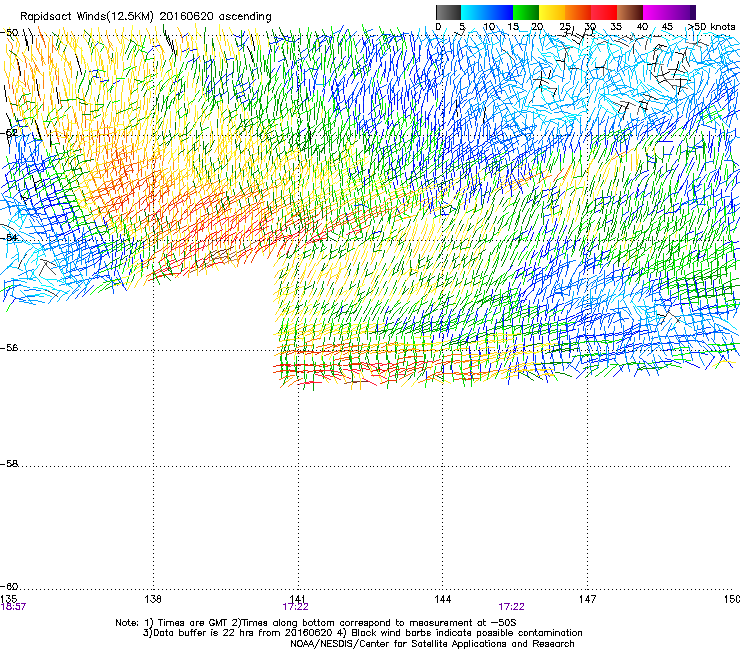Click the legend label 25
The image size is (740, 650).
[x=565, y=27]
